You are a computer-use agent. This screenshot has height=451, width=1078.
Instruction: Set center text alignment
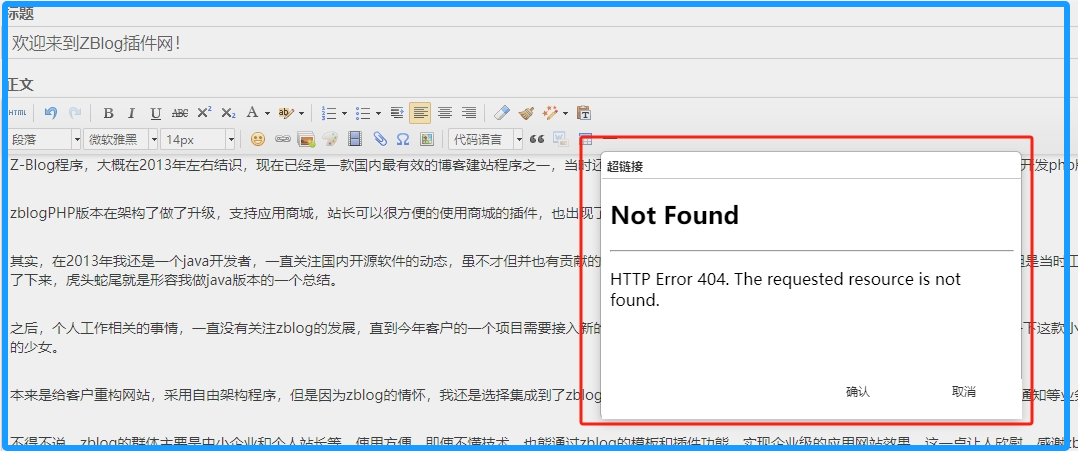coord(445,113)
